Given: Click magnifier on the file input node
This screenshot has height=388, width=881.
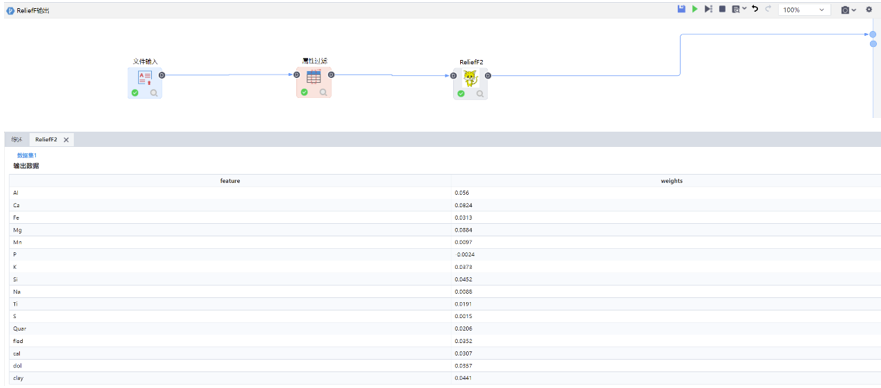Looking at the screenshot, I should (x=154, y=93).
